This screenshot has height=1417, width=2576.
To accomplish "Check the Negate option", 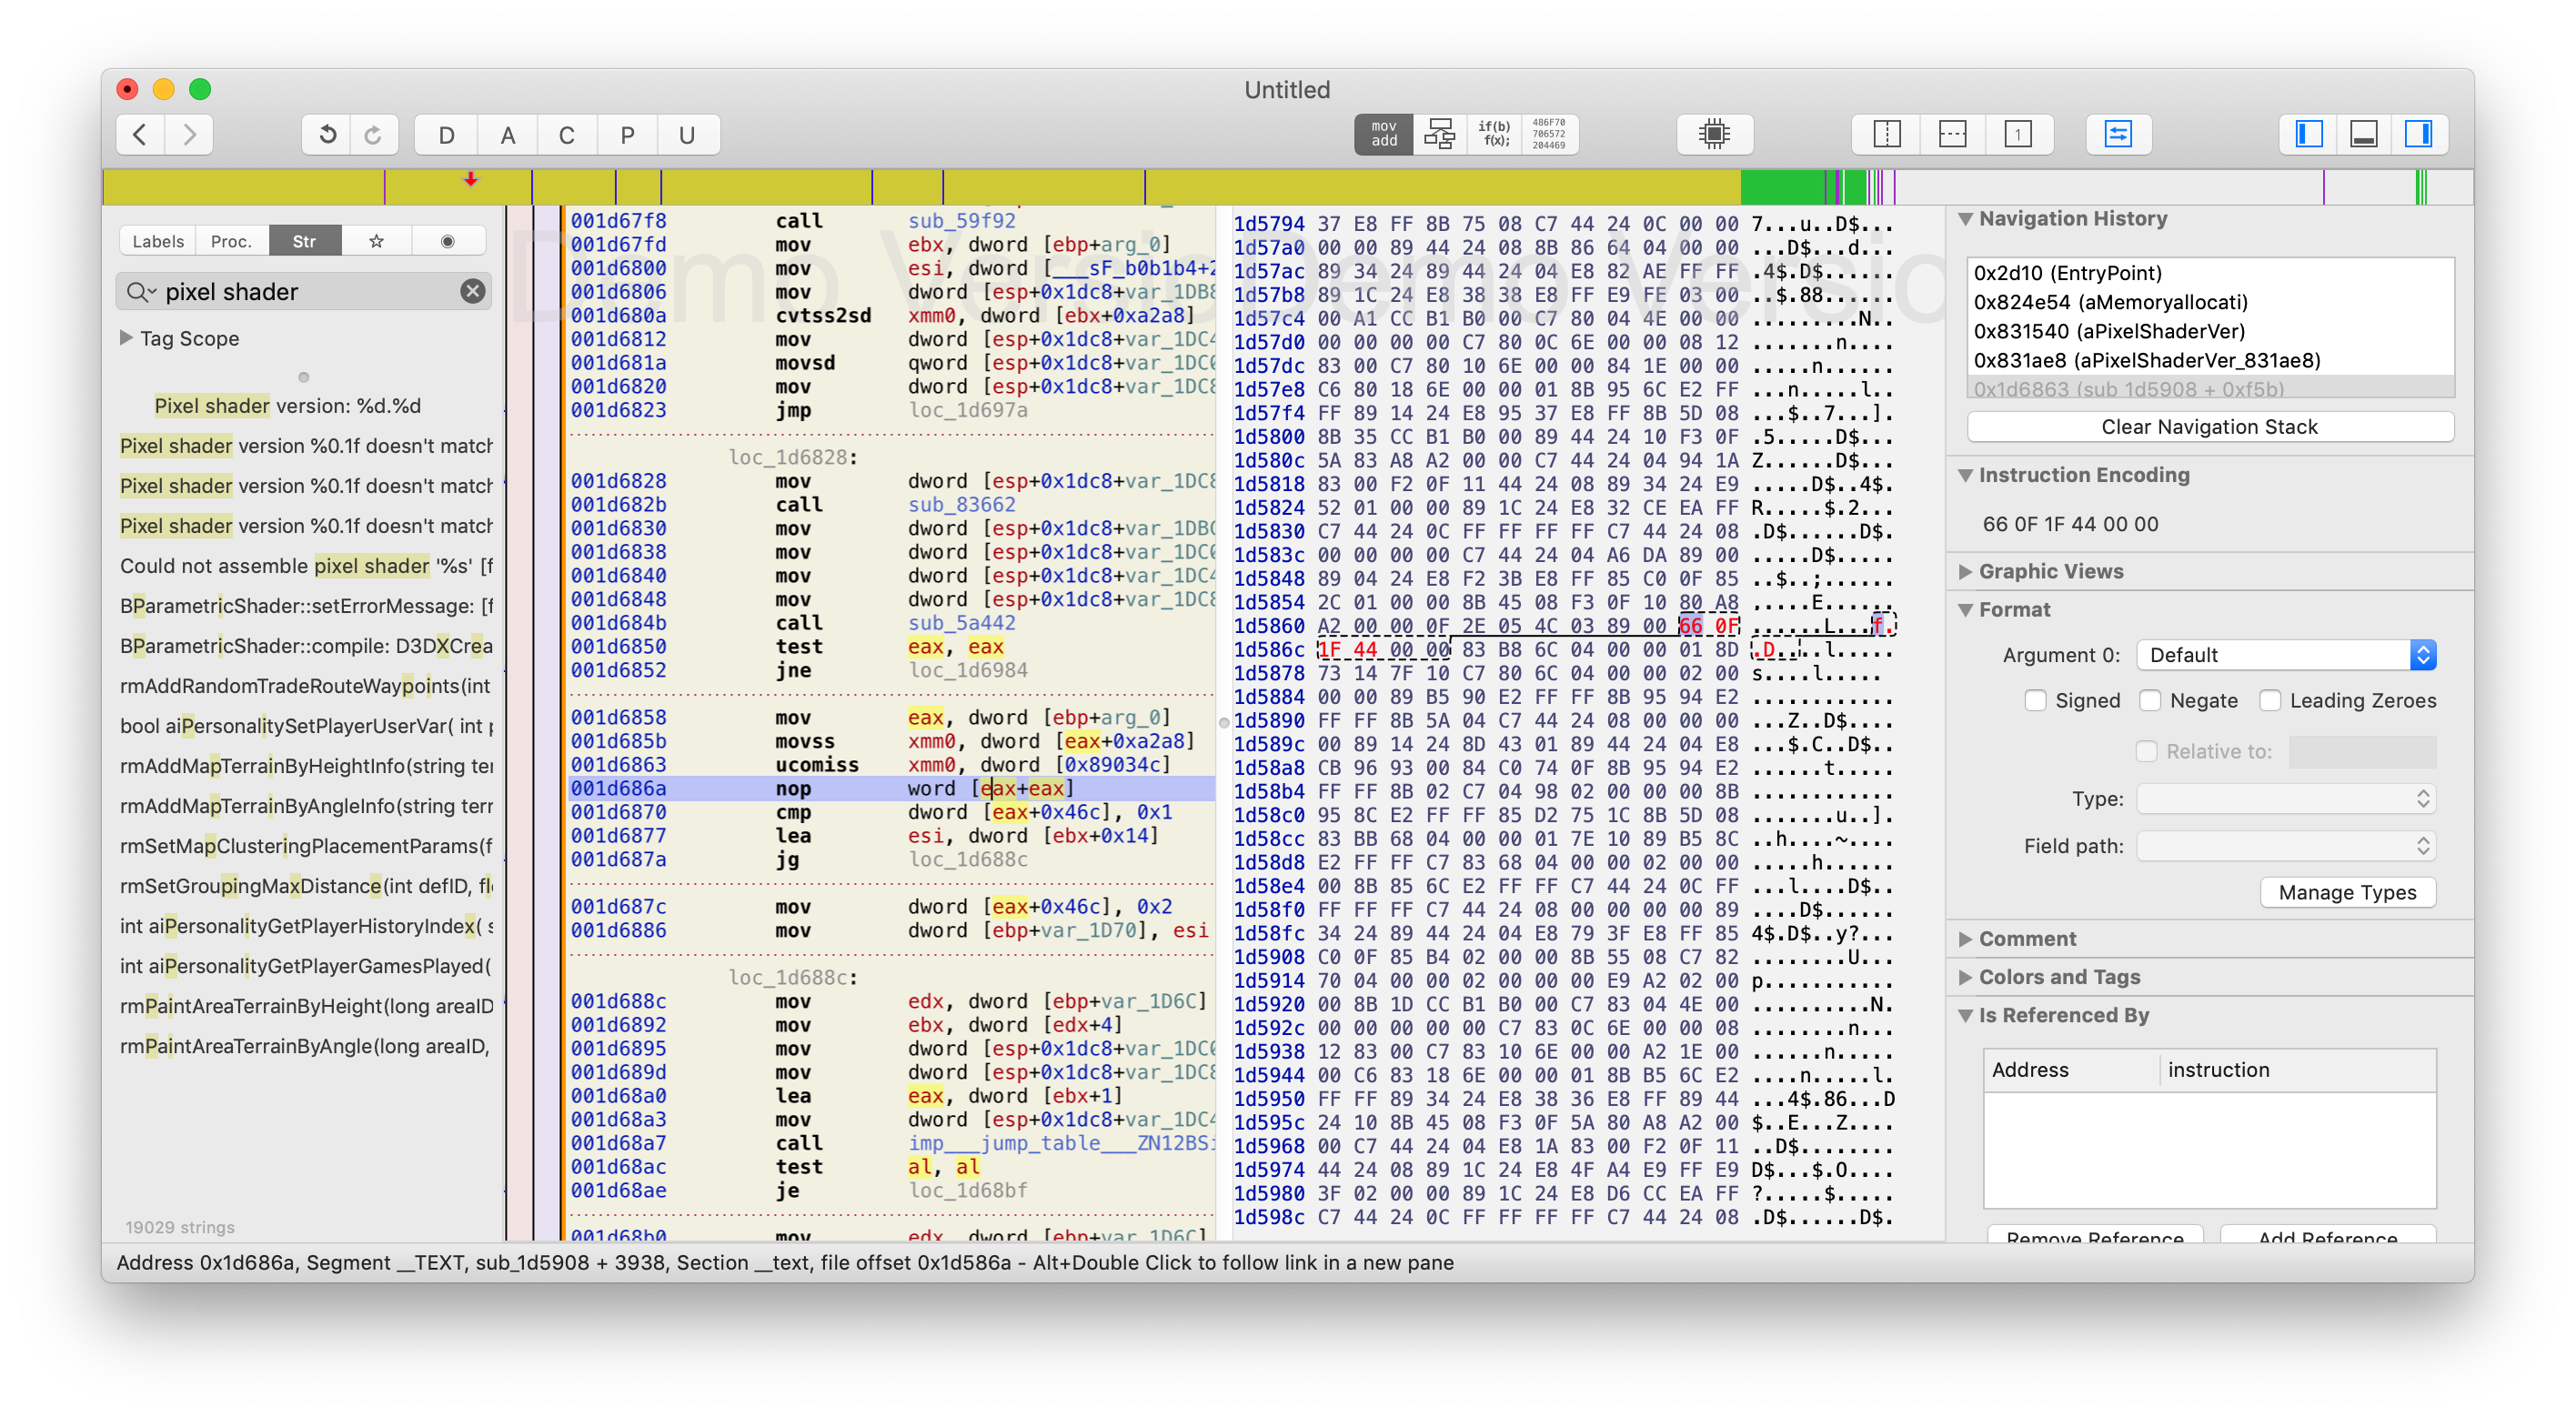I will 2149,700.
